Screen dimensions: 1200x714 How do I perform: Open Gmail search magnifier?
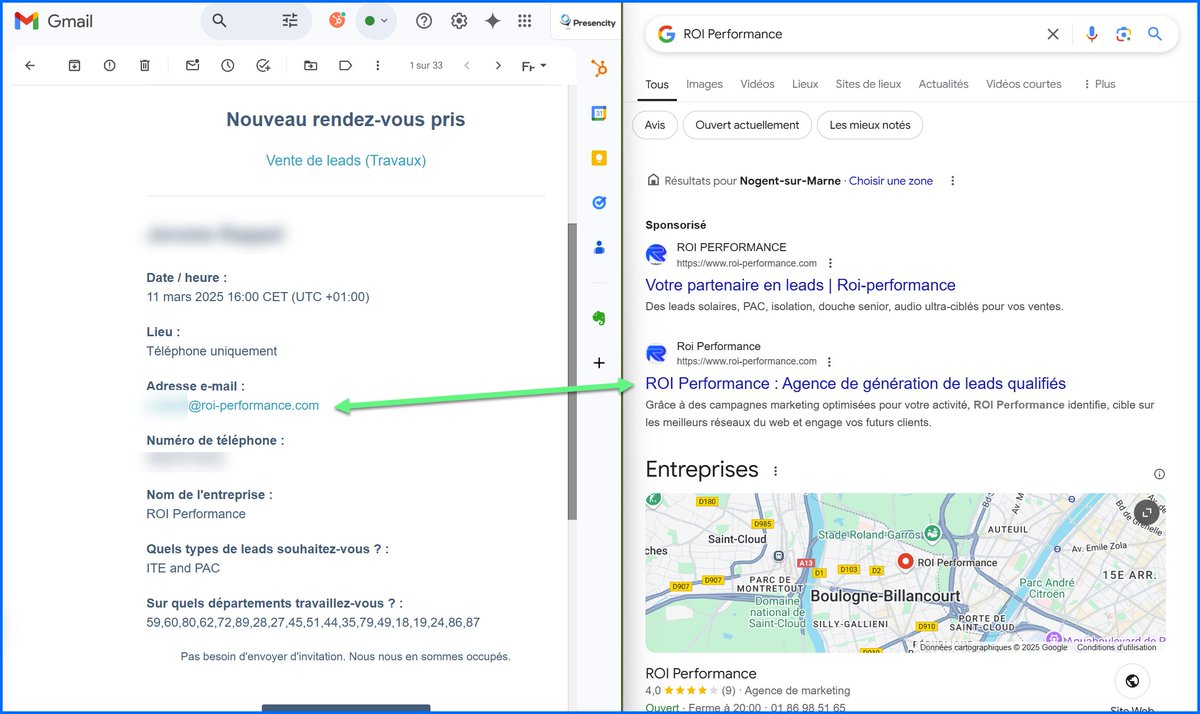point(220,21)
